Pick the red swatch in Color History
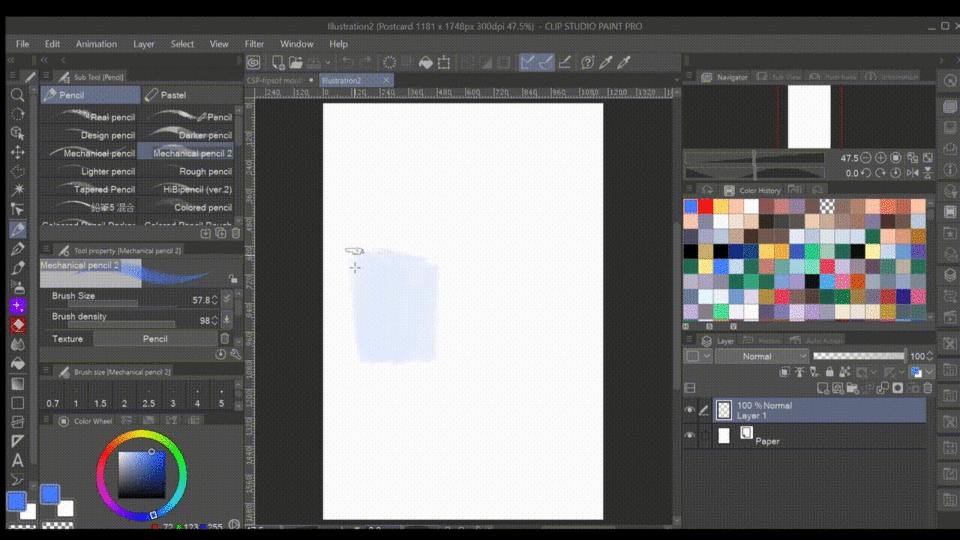The height and width of the screenshot is (540, 960). point(706,206)
